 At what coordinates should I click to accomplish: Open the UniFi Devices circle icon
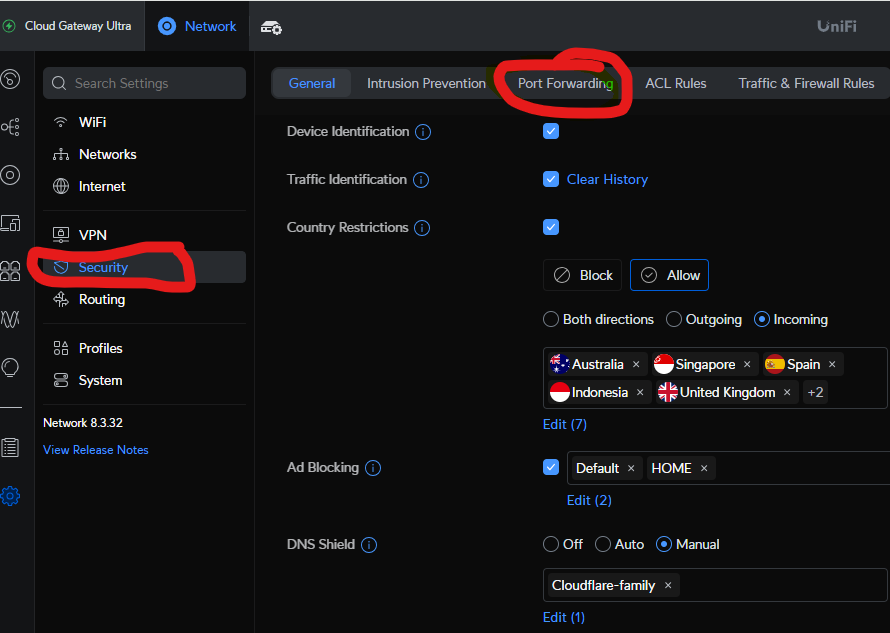tap(10, 175)
